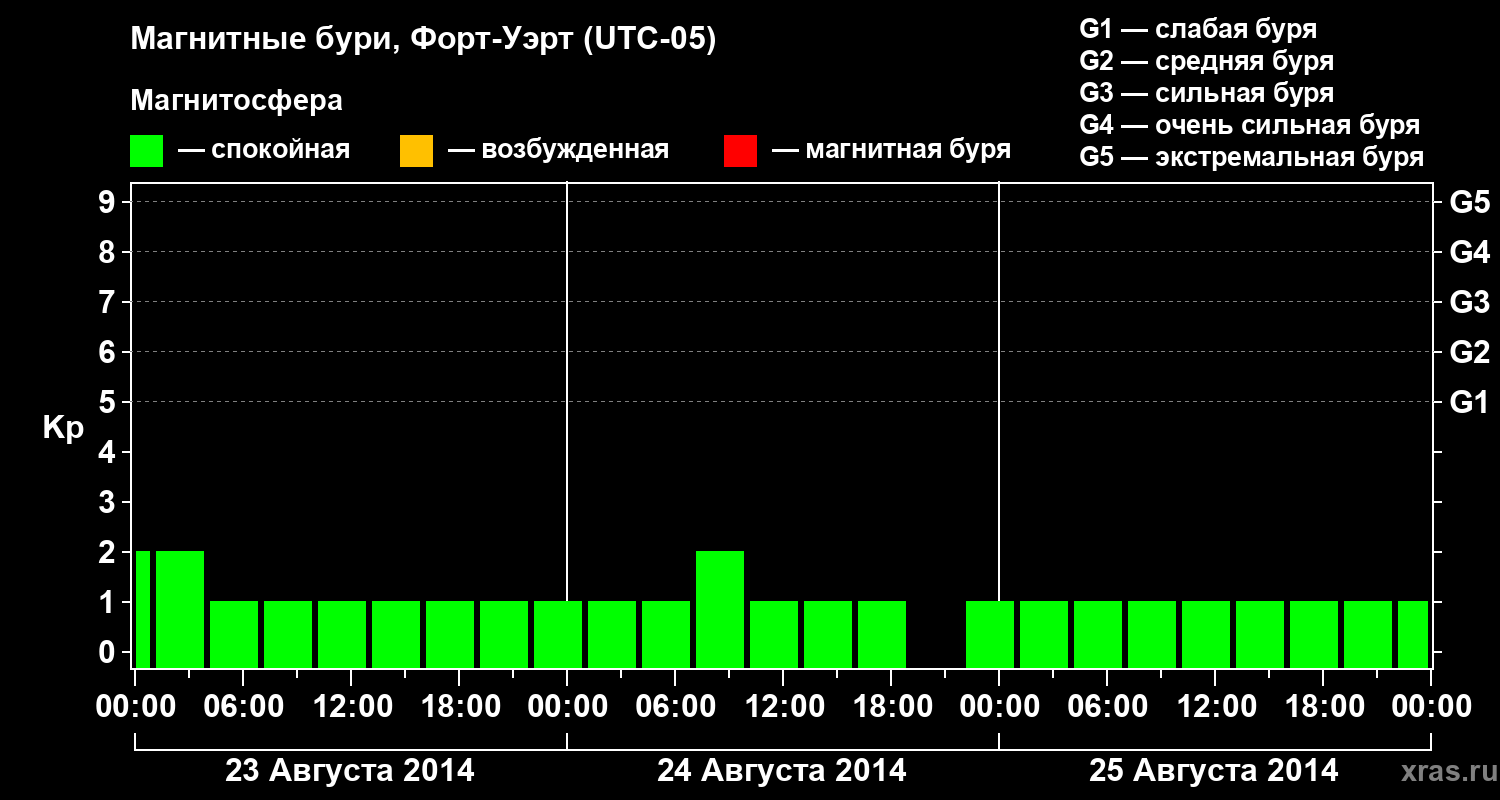
Task: Click the '12:00' time label for 24 August
Action: point(783,707)
